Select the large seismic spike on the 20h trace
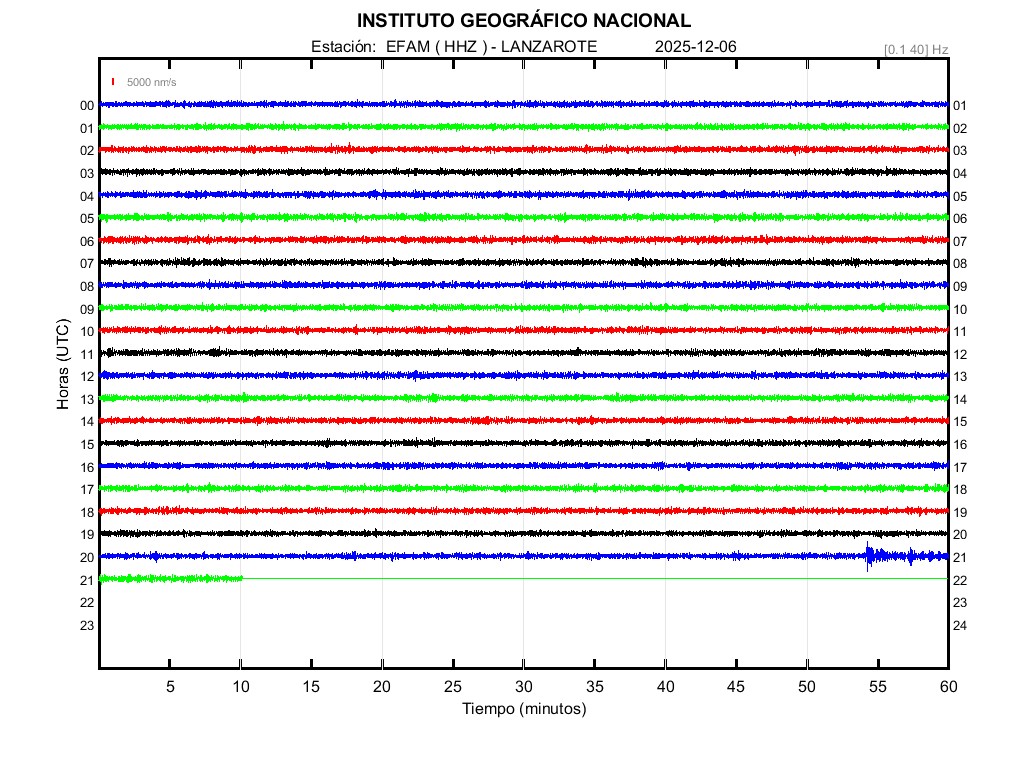The image size is (1024, 768). pyautogui.click(x=869, y=556)
